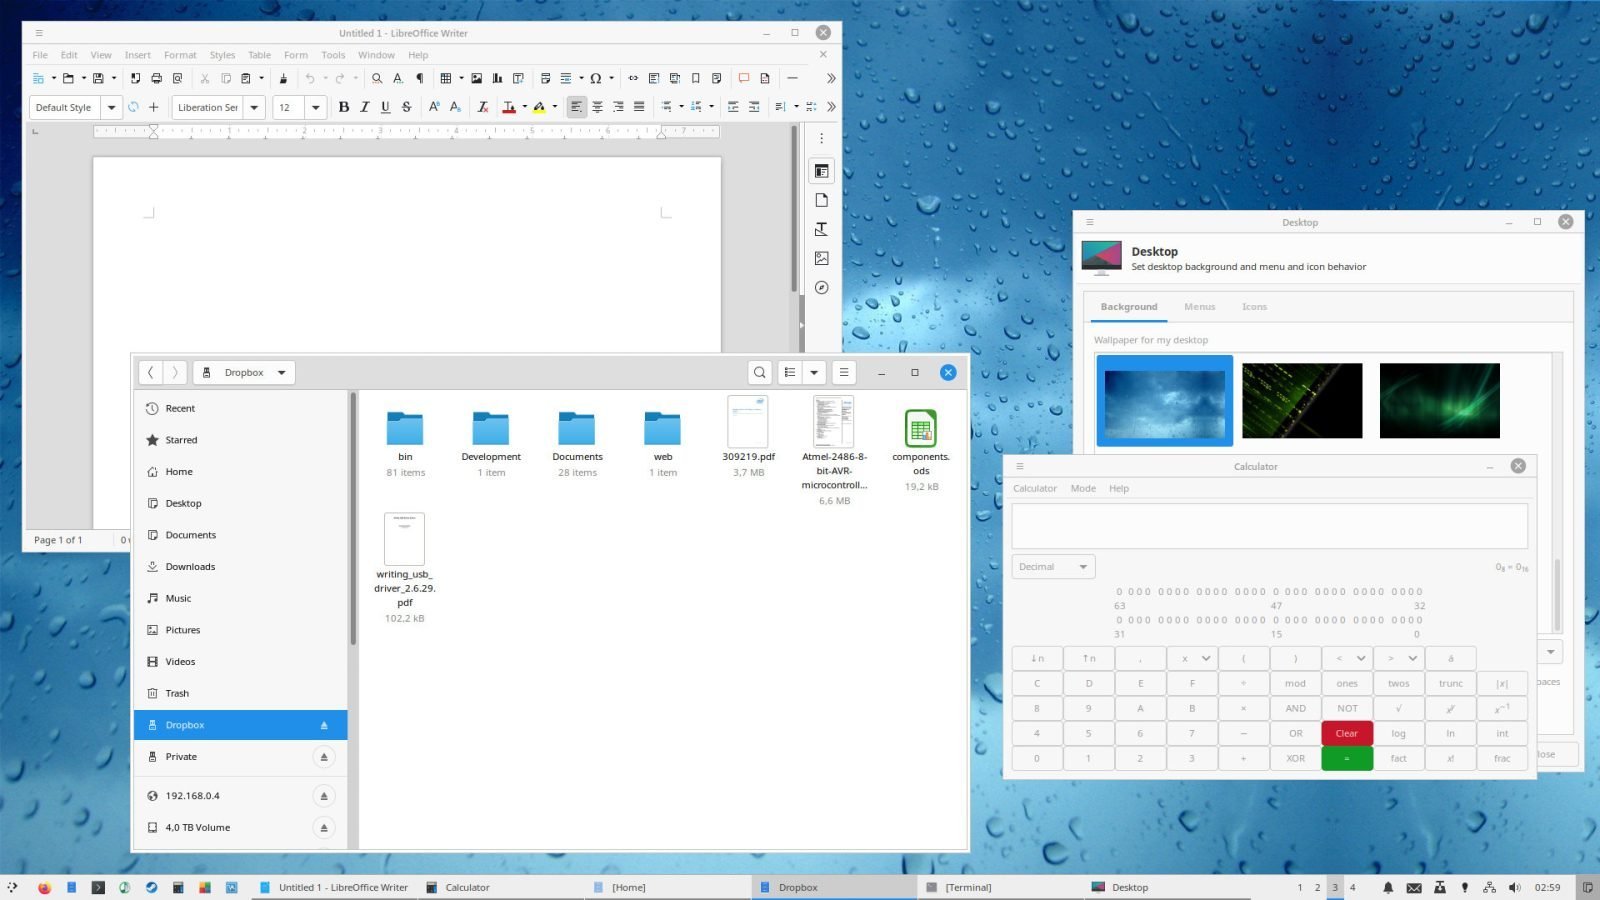Enable center alignment in Writer
This screenshot has height=900, width=1600.
tap(597, 107)
